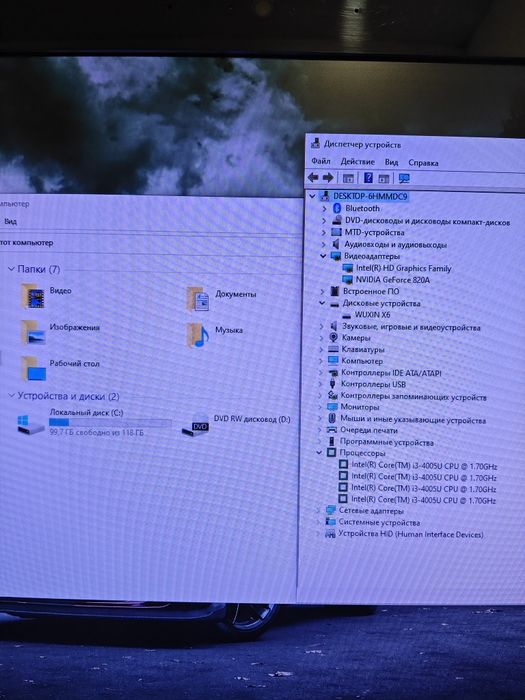
Task: Collapse the Видеоадаптеры node
Action: click(323, 256)
